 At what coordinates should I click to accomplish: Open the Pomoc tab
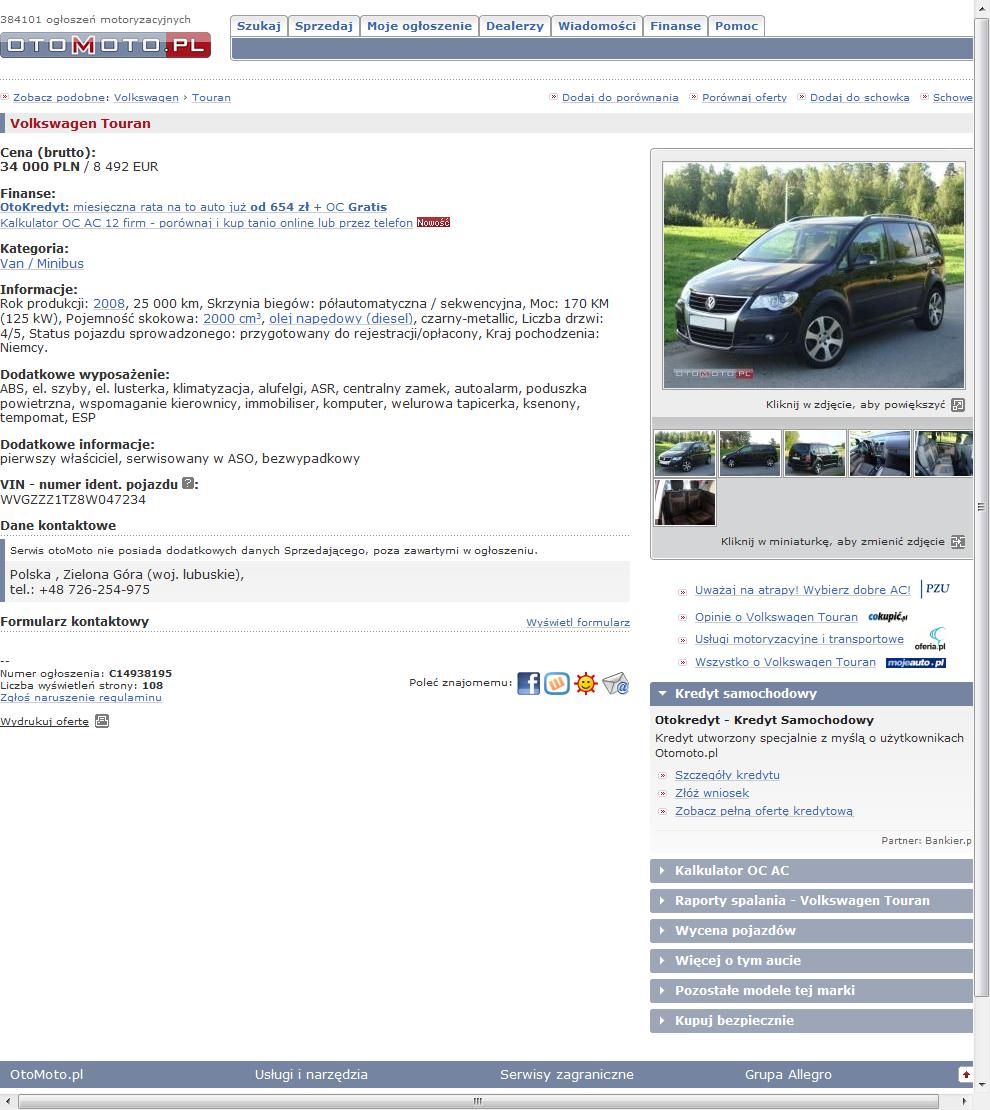pyautogui.click(x=736, y=26)
